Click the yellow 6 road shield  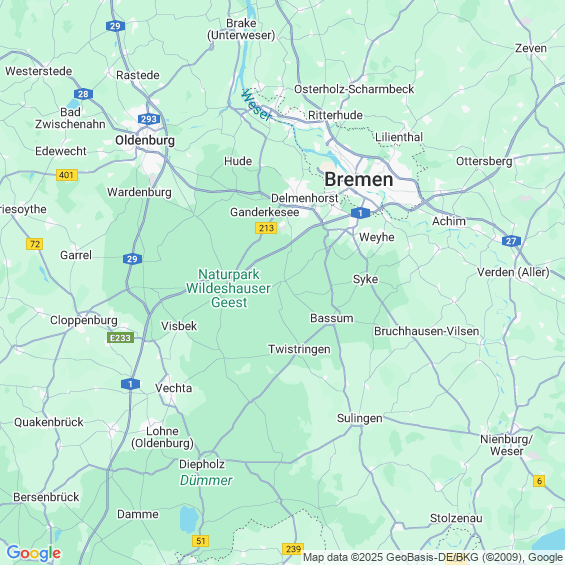point(539,481)
